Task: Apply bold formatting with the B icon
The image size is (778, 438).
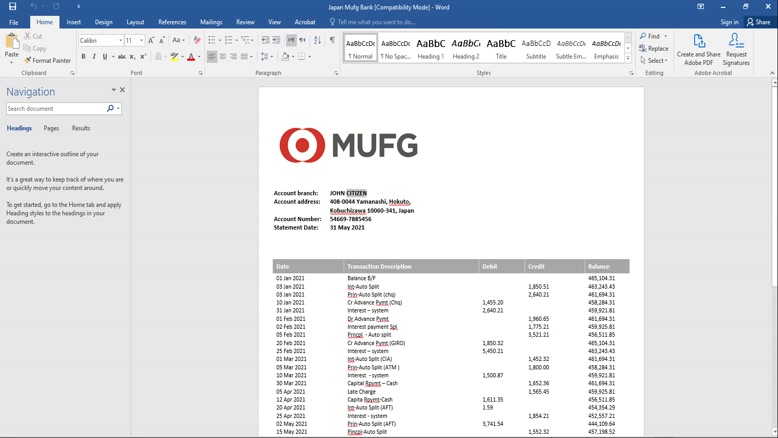Action: coord(84,57)
